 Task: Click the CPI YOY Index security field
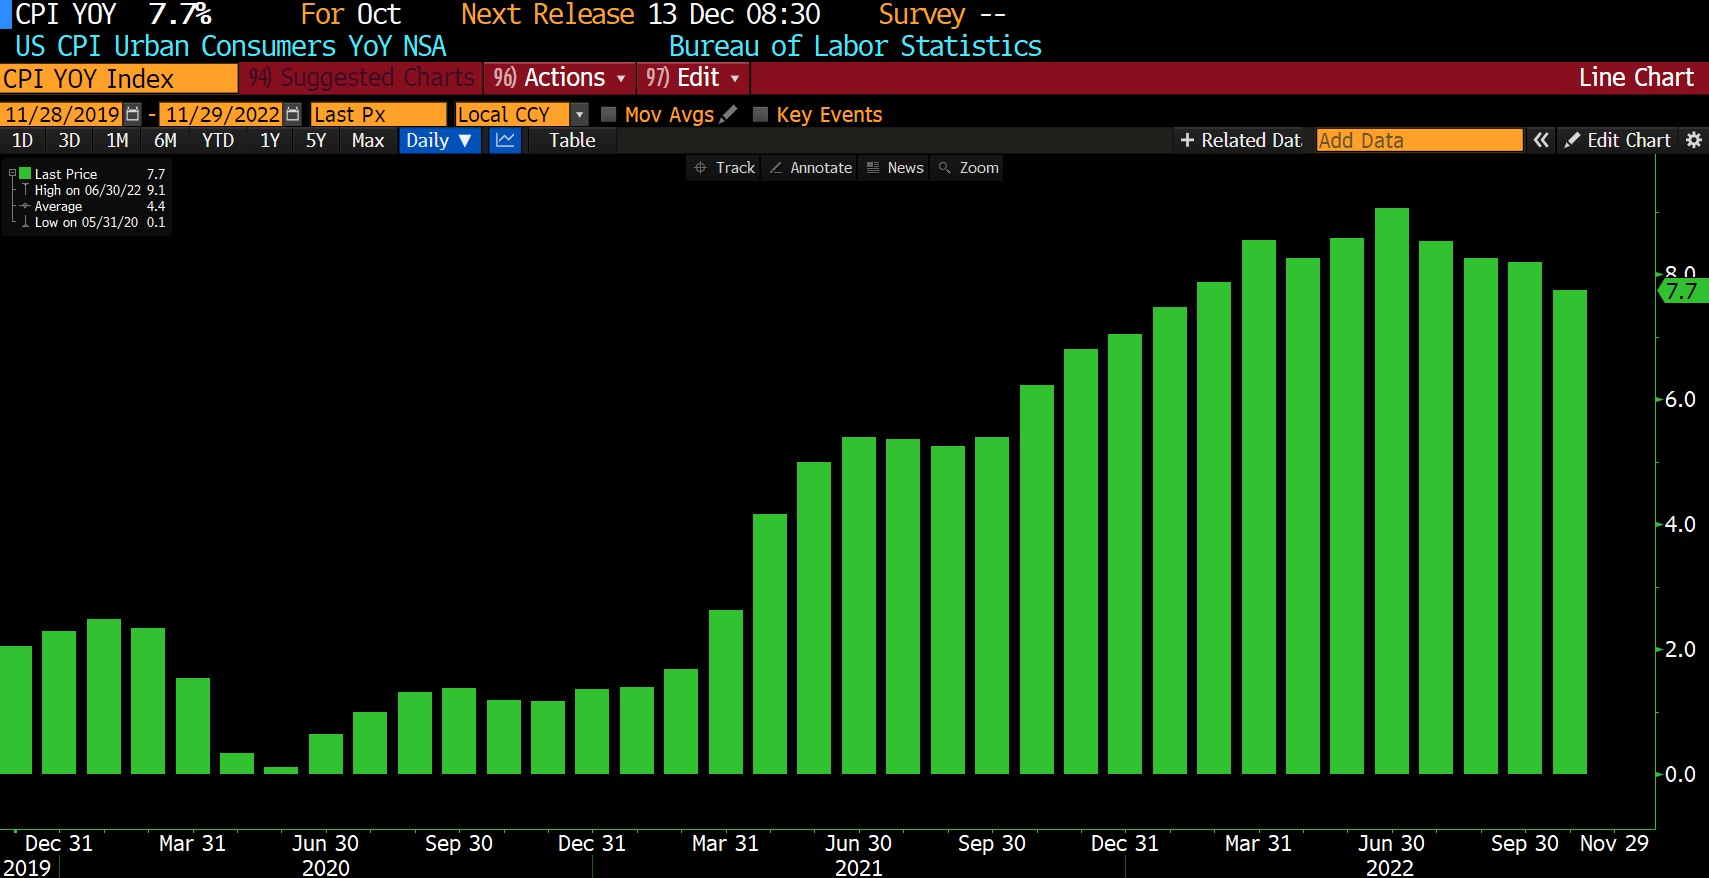[x=118, y=79]
